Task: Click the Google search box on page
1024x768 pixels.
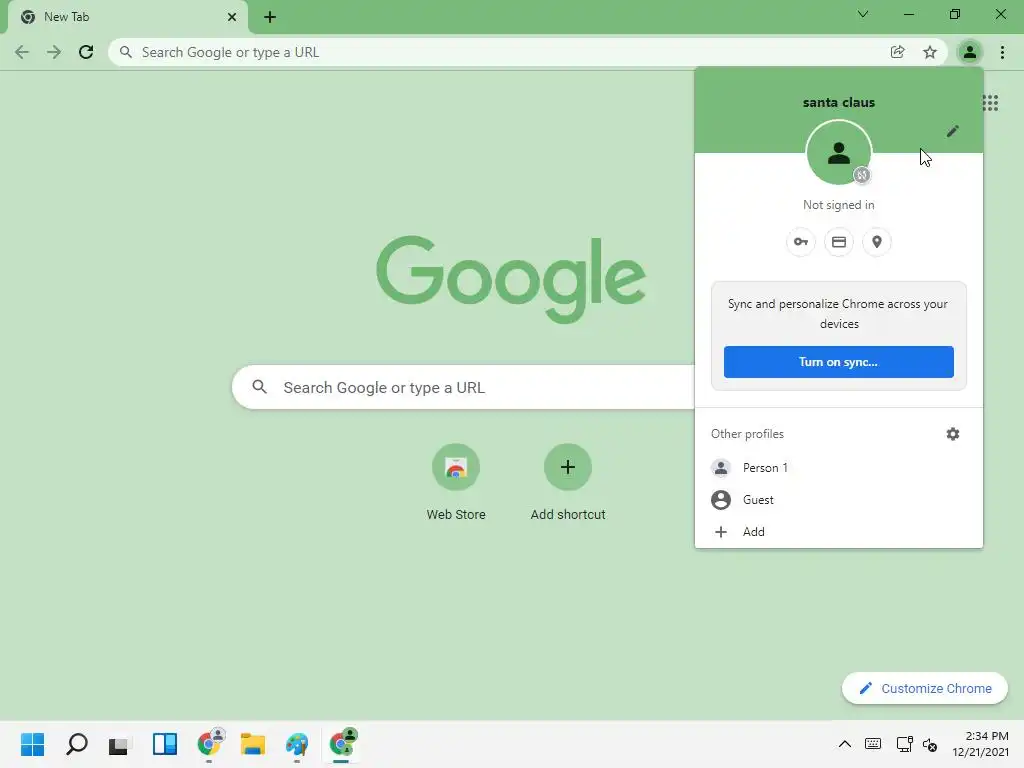Action: point(463,387)
